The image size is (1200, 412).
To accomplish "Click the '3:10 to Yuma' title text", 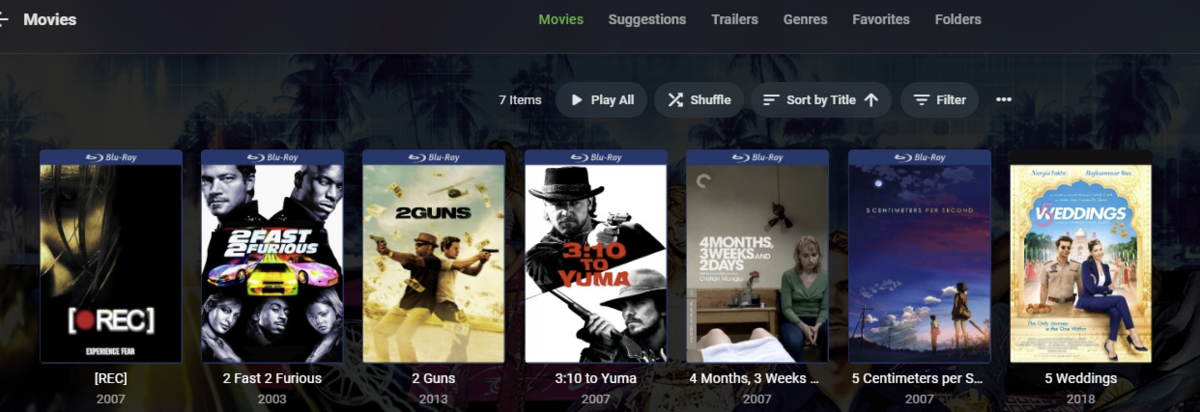I will [596, 379].
